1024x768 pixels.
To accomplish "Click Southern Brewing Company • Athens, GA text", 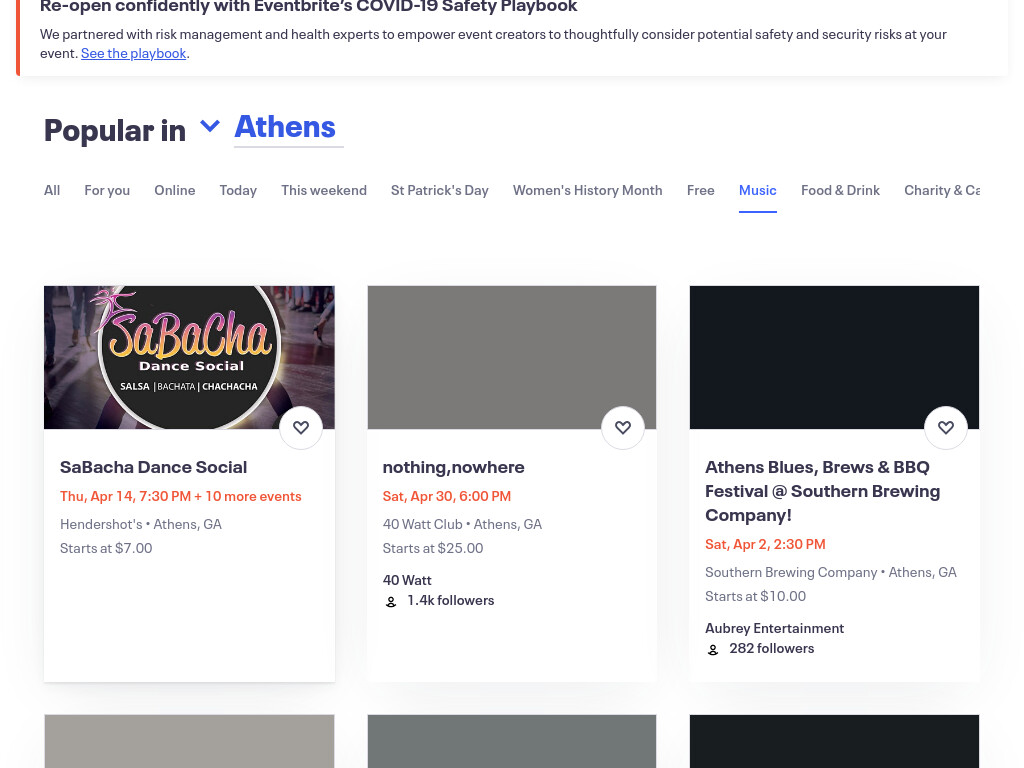I will click(x=831, y=572).
